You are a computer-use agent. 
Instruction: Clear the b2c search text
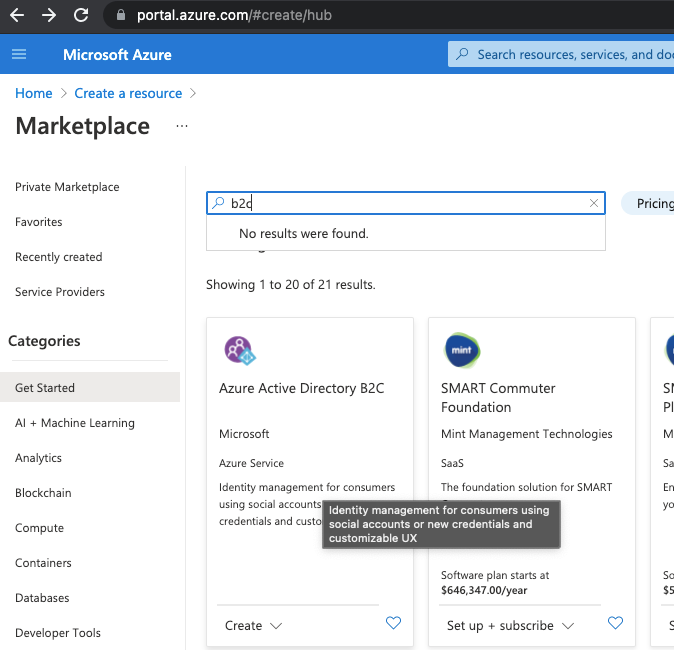[594, 203]
